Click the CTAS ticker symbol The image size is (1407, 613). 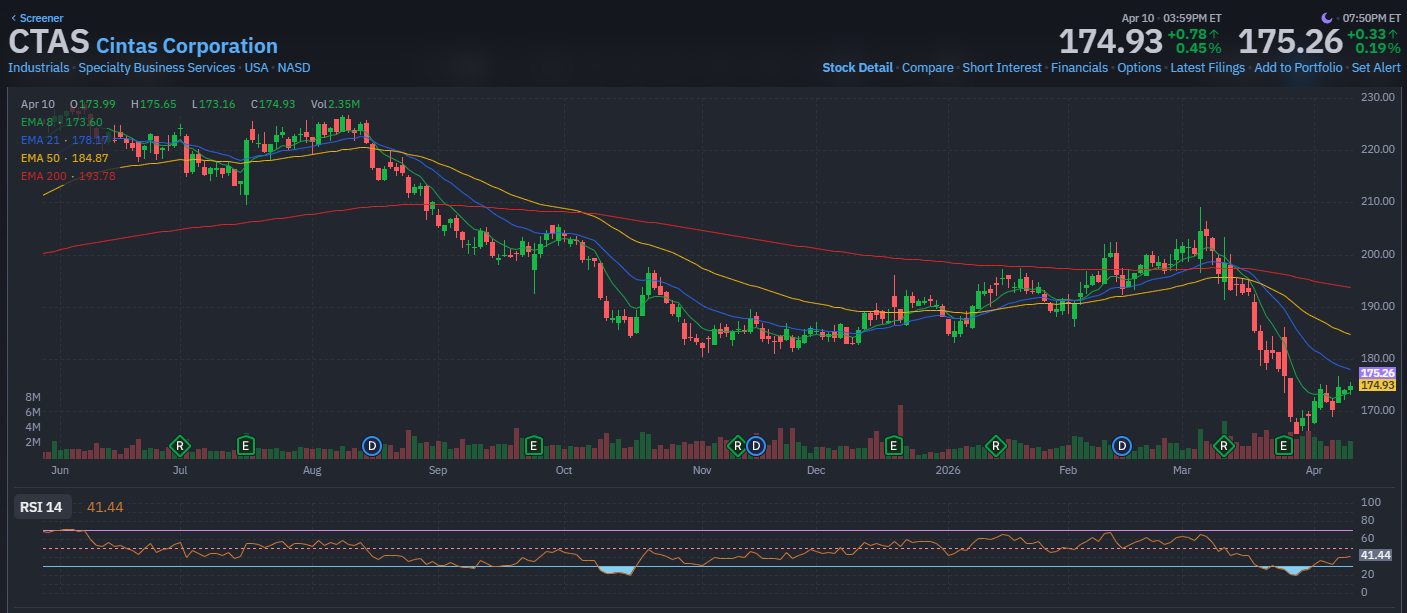tap(49, 42)
